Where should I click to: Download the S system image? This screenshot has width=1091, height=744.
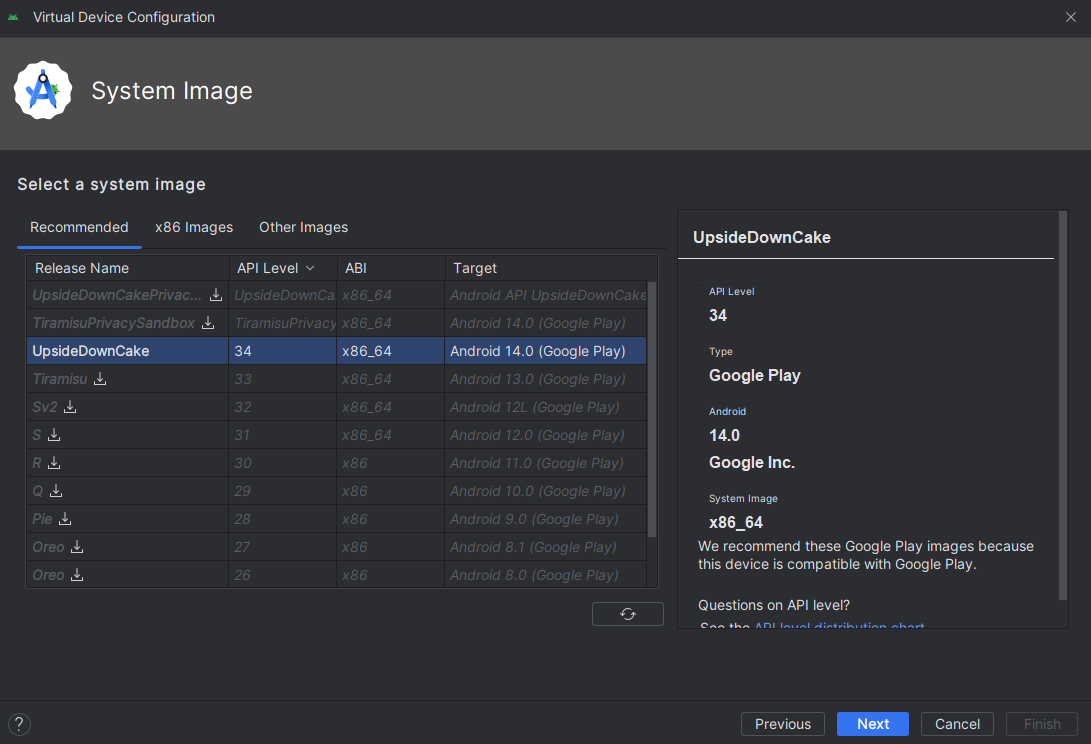[54, 435]
